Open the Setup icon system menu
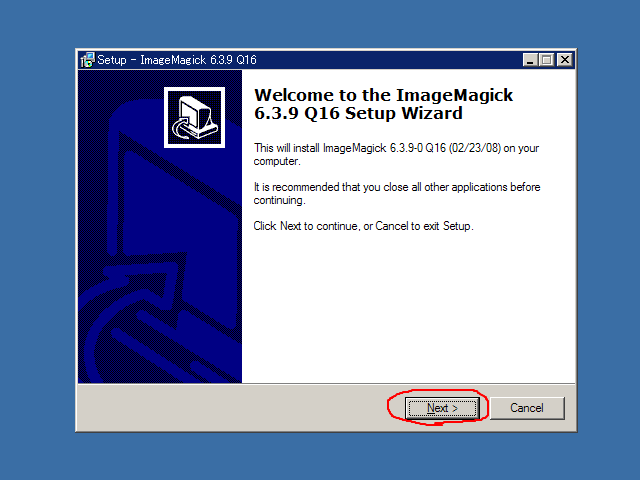 pos(87,60)
